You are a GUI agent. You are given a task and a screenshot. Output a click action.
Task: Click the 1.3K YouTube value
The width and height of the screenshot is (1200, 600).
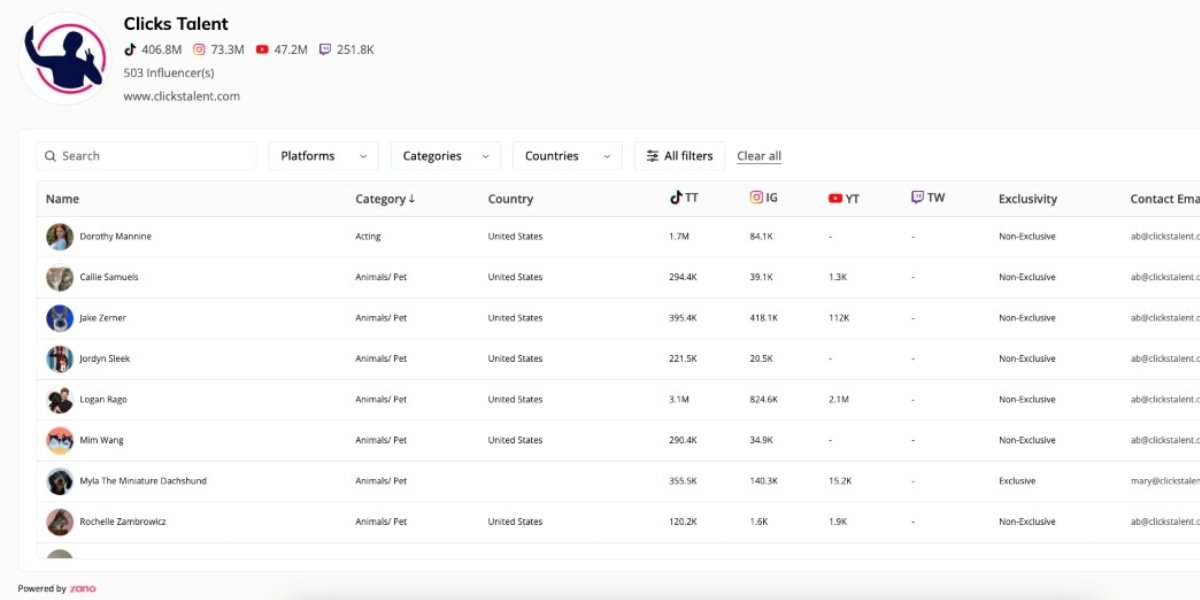pos(838,278)
